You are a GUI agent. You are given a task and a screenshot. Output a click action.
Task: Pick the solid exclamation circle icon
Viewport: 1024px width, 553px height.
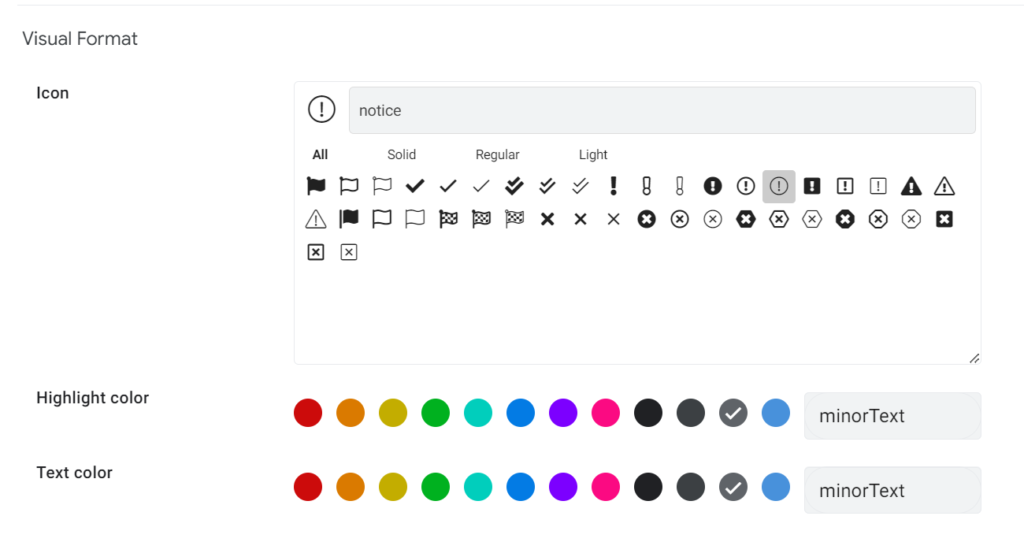(x=712, y=186)
